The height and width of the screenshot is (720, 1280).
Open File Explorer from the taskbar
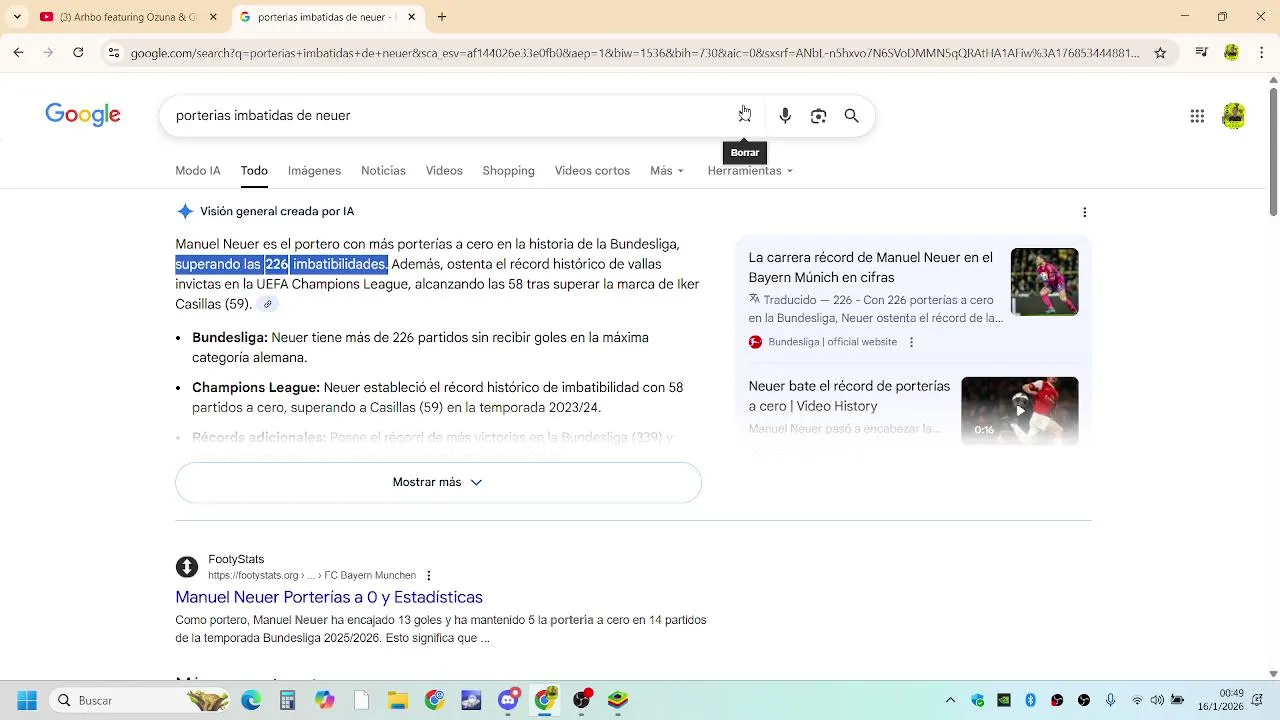coord(398,701)
